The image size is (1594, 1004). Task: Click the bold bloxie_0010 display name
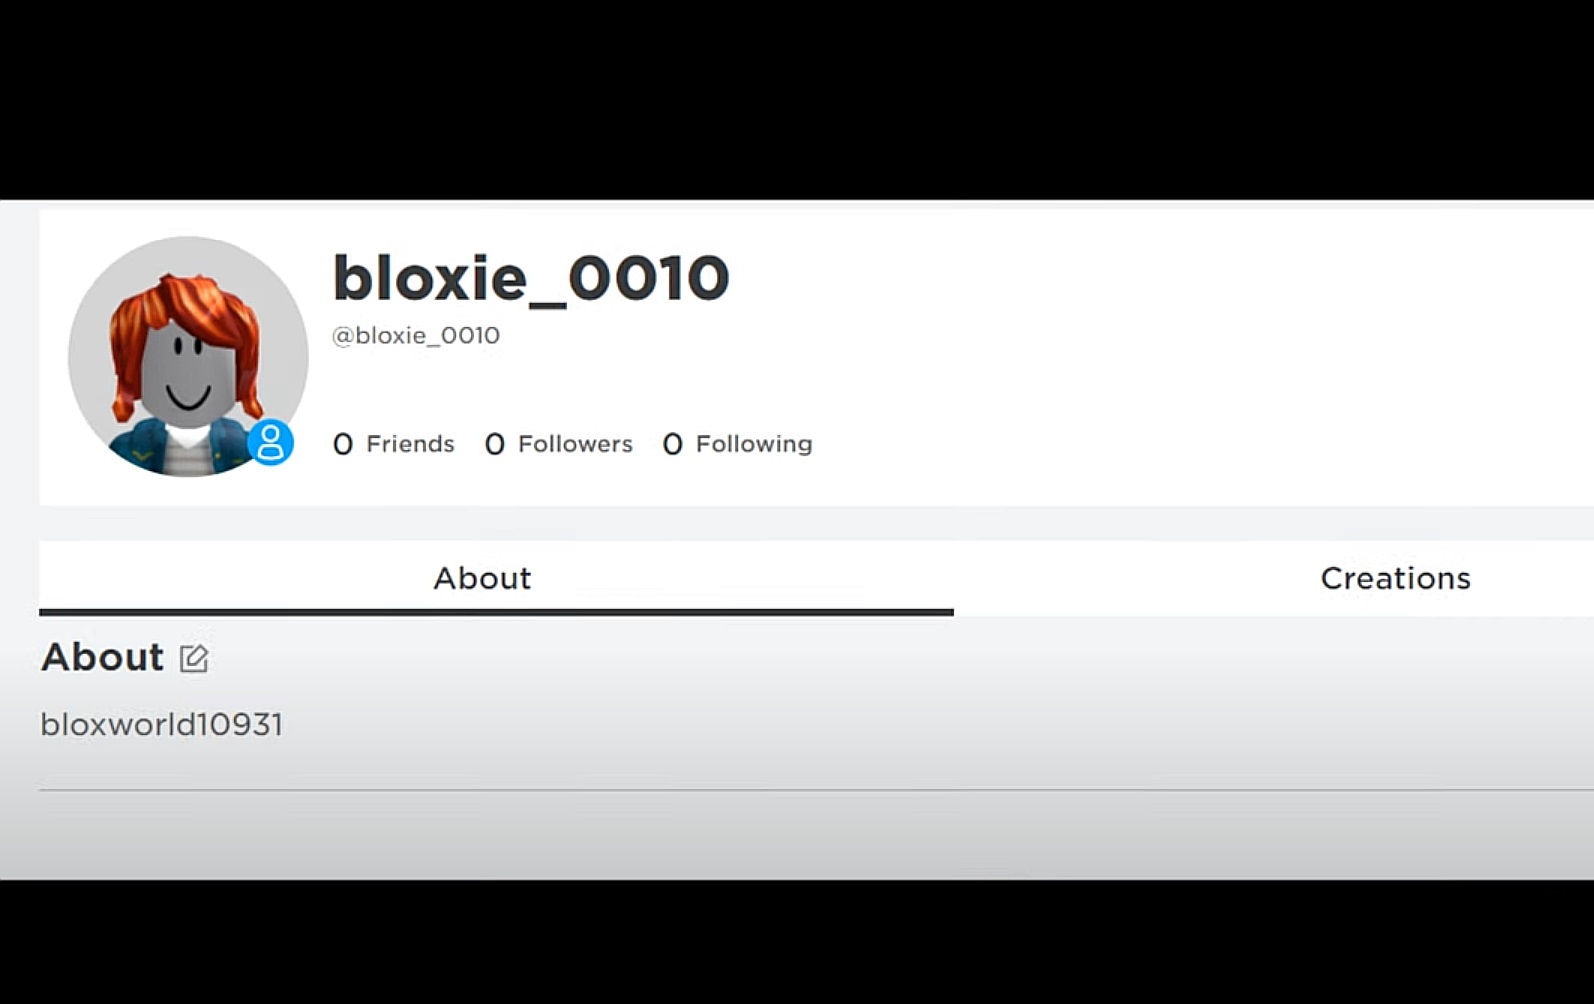click(x=530, y=278)
